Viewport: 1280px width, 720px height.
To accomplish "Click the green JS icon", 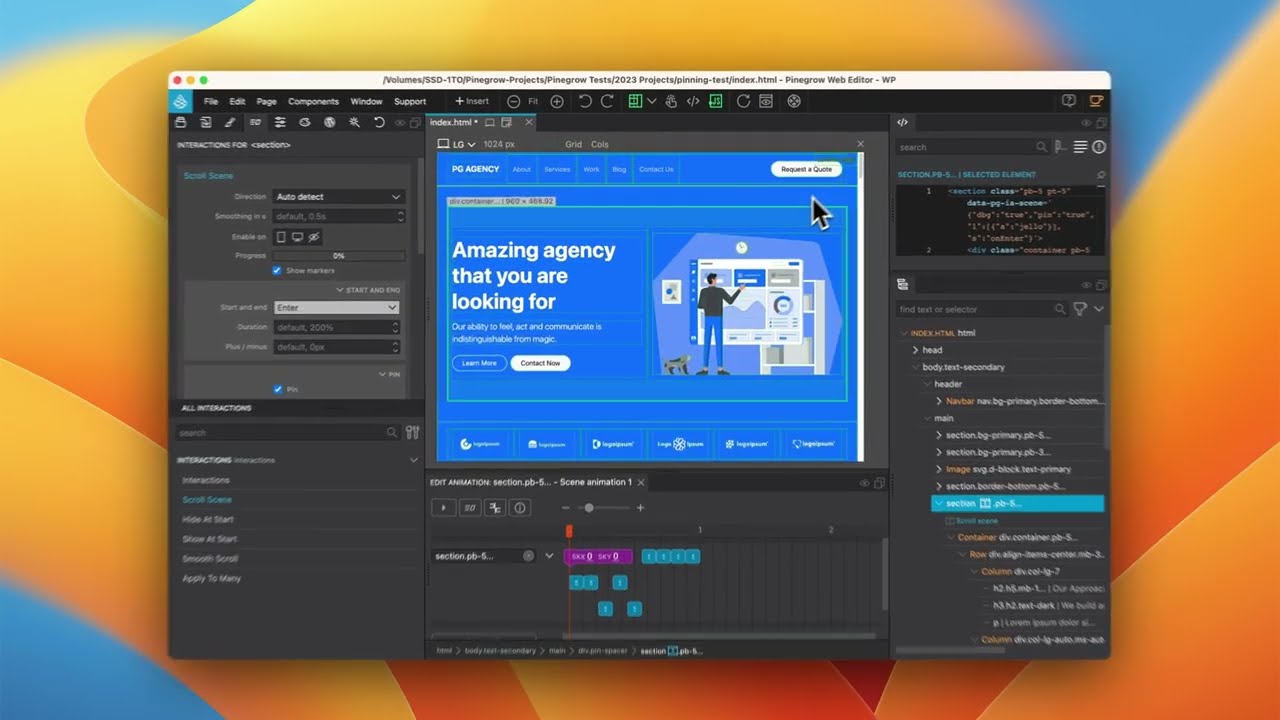I will [716, 101].
